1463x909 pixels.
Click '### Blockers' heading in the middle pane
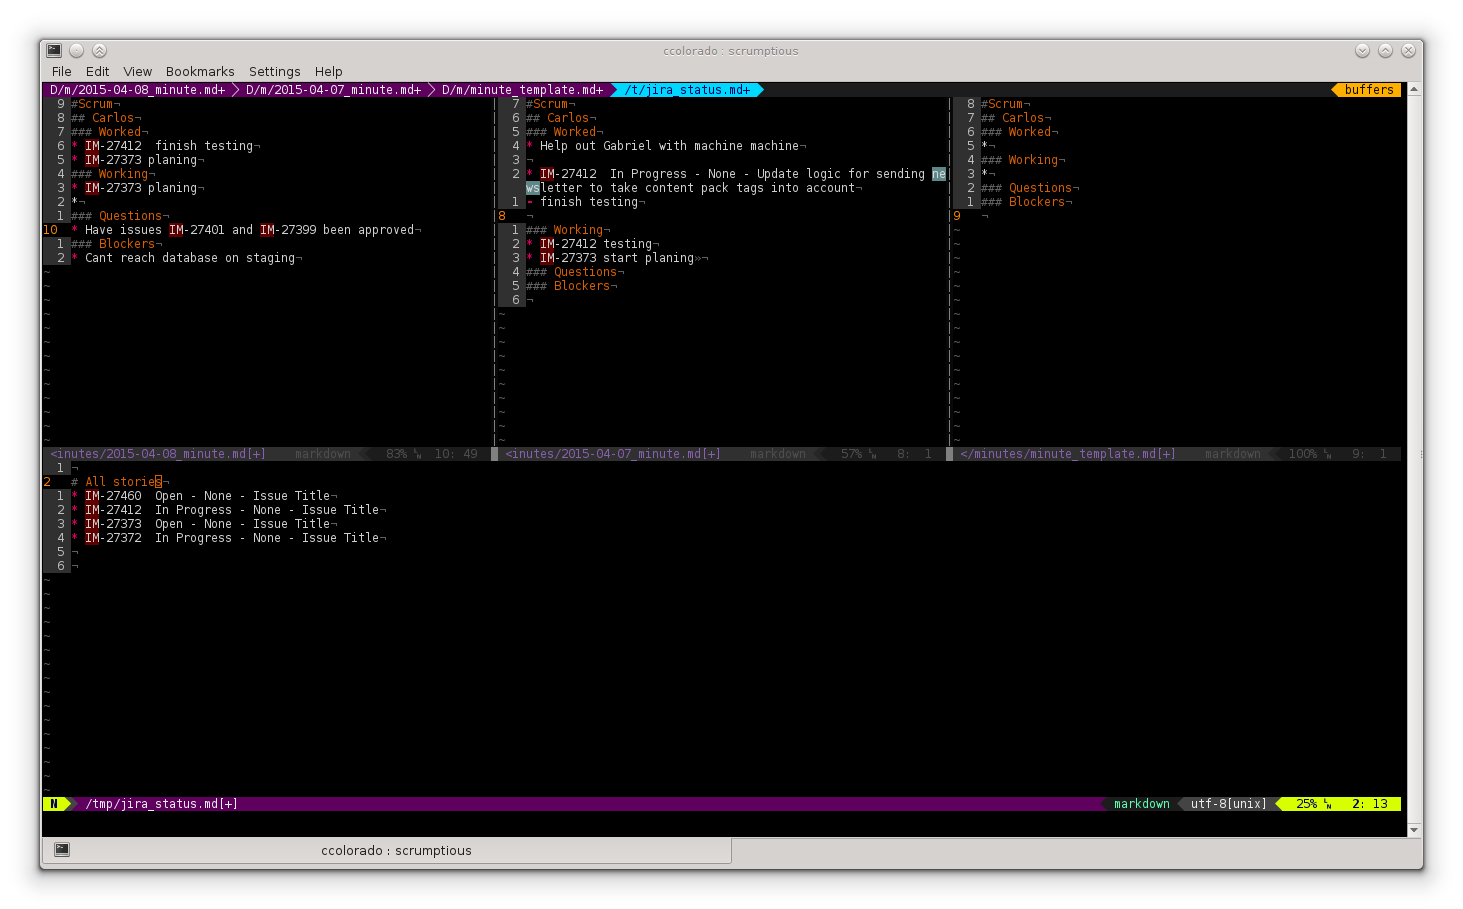571,286
